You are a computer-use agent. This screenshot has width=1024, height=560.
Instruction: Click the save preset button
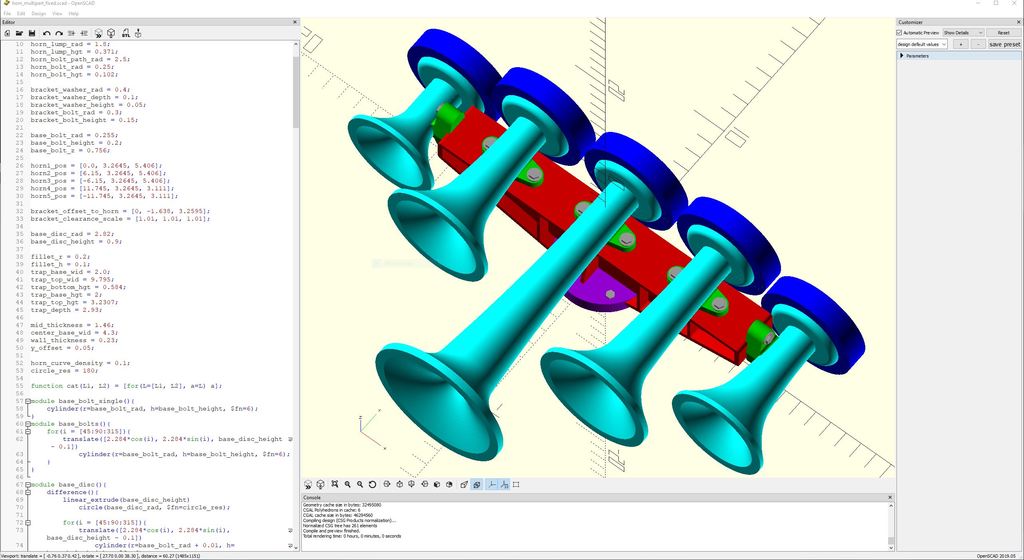(x=1004, y=44)
